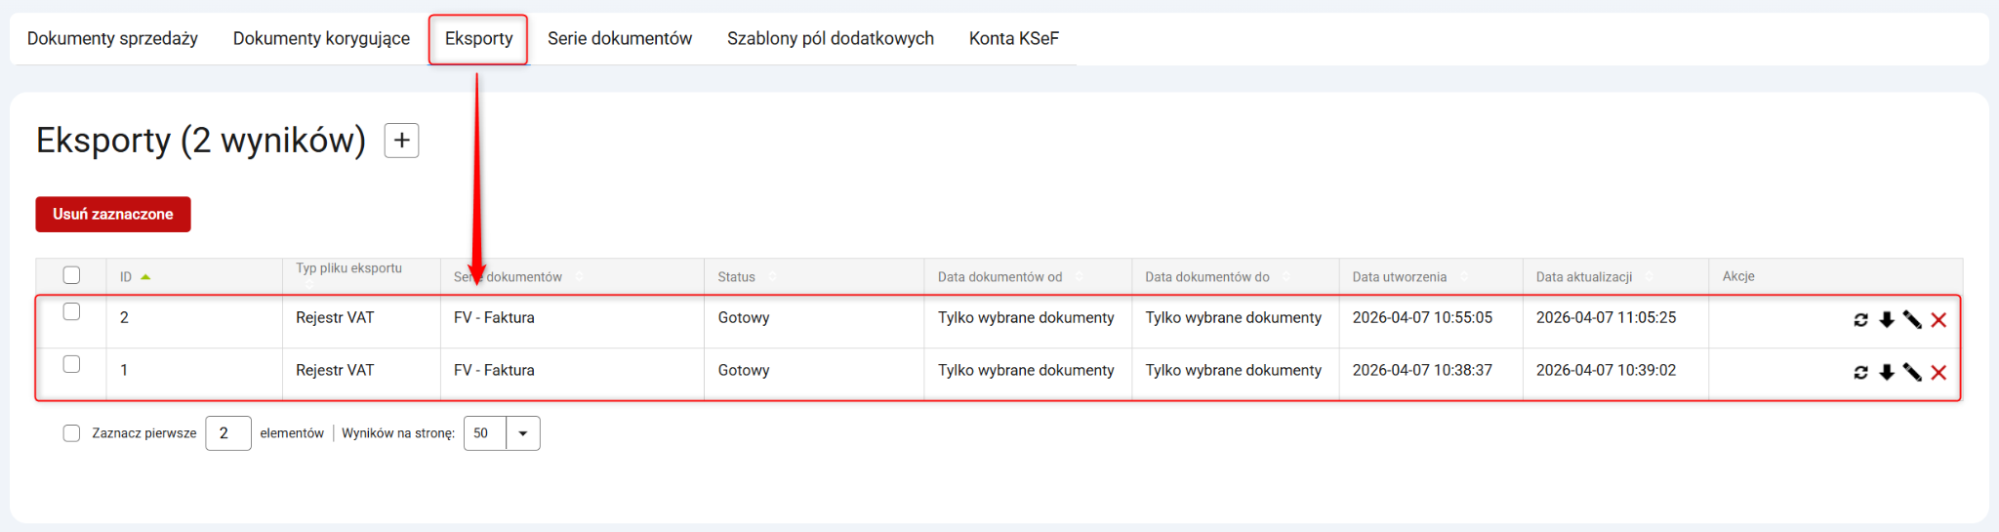The height and width of the screenshot is (532, 1999).
Task: Sort by Status column header
Action: coord(737,277)
